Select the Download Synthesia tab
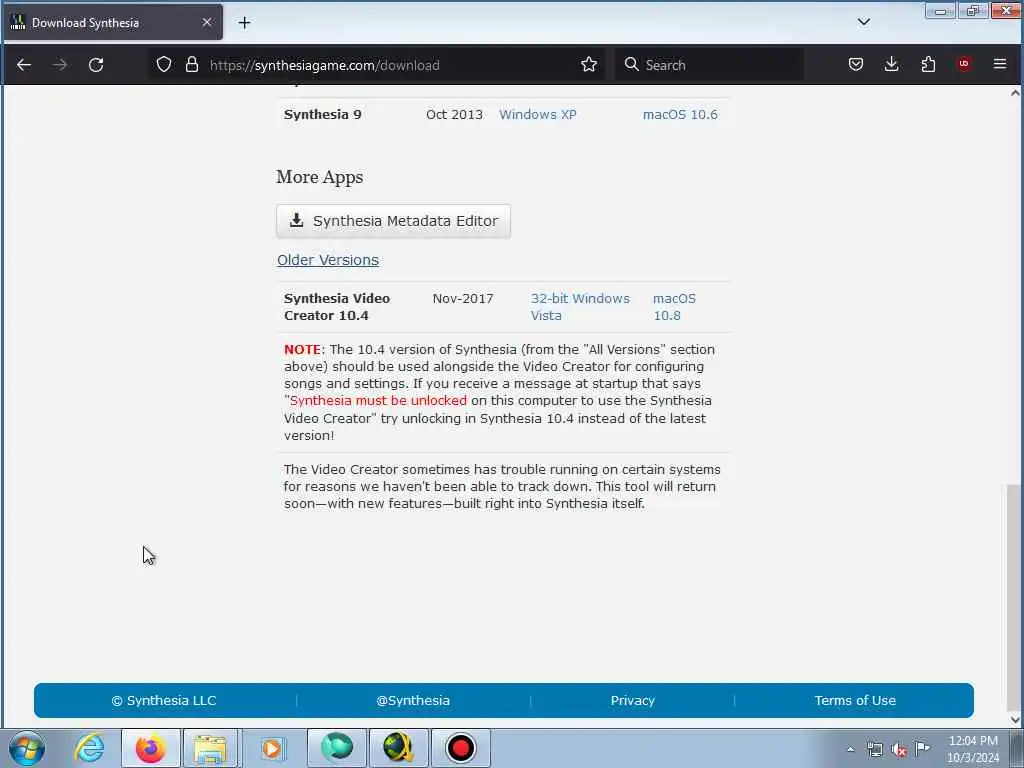This screenshot has height=768, width=1024. coord(112,23)
